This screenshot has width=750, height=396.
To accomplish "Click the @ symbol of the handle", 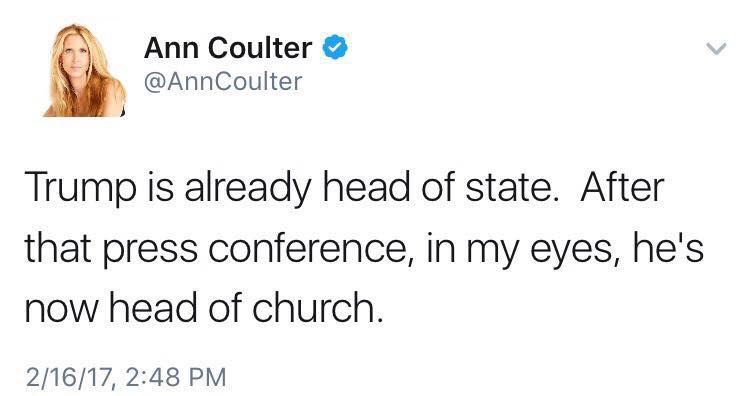I will [x=154, y=83].
